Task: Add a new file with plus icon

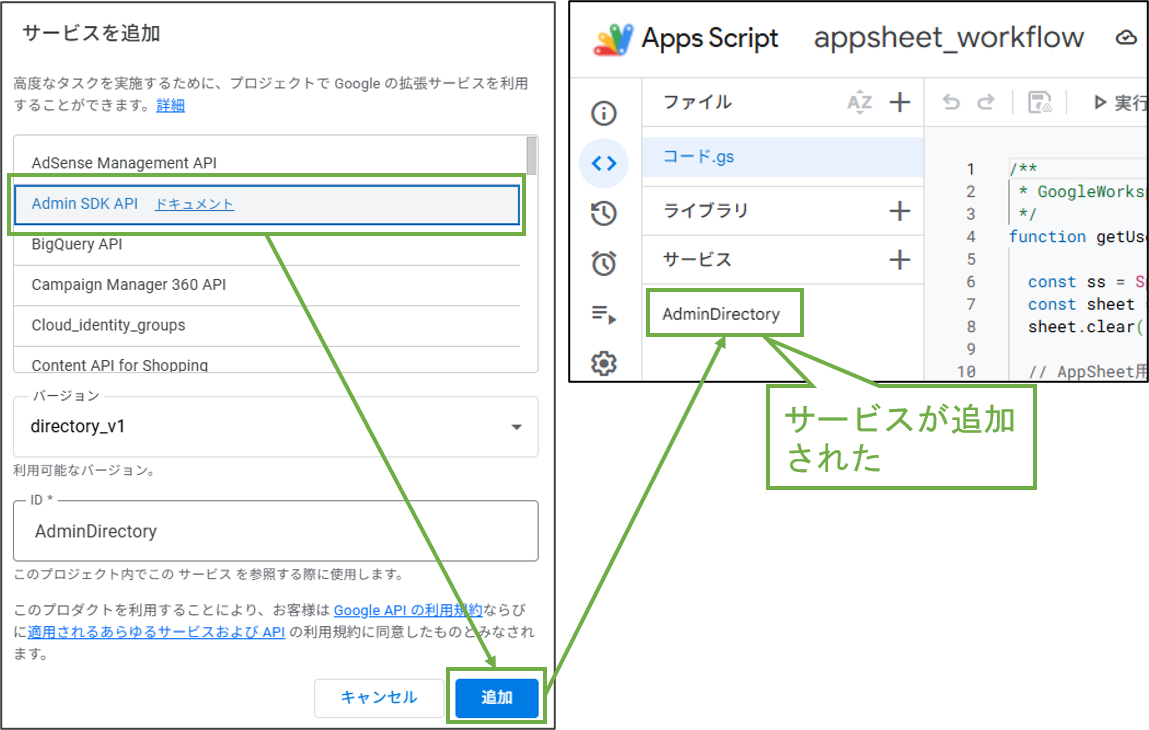Action: [900, 102]
